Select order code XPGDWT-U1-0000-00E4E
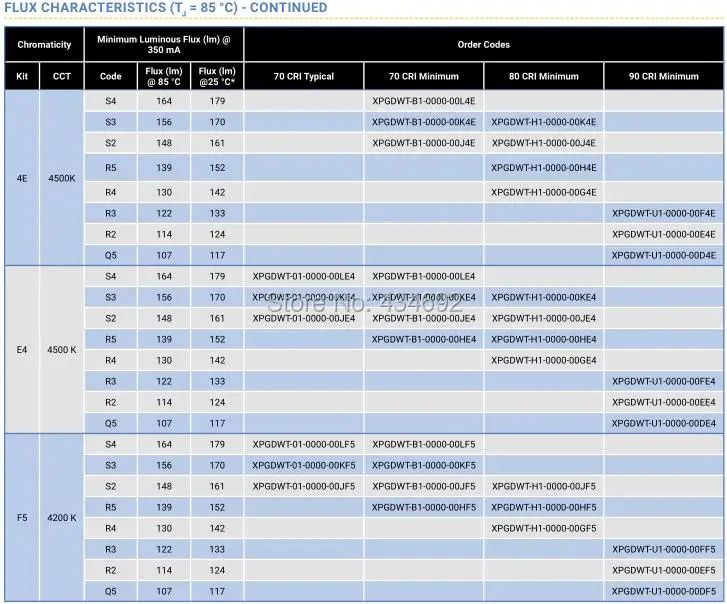 coord(663,235)
